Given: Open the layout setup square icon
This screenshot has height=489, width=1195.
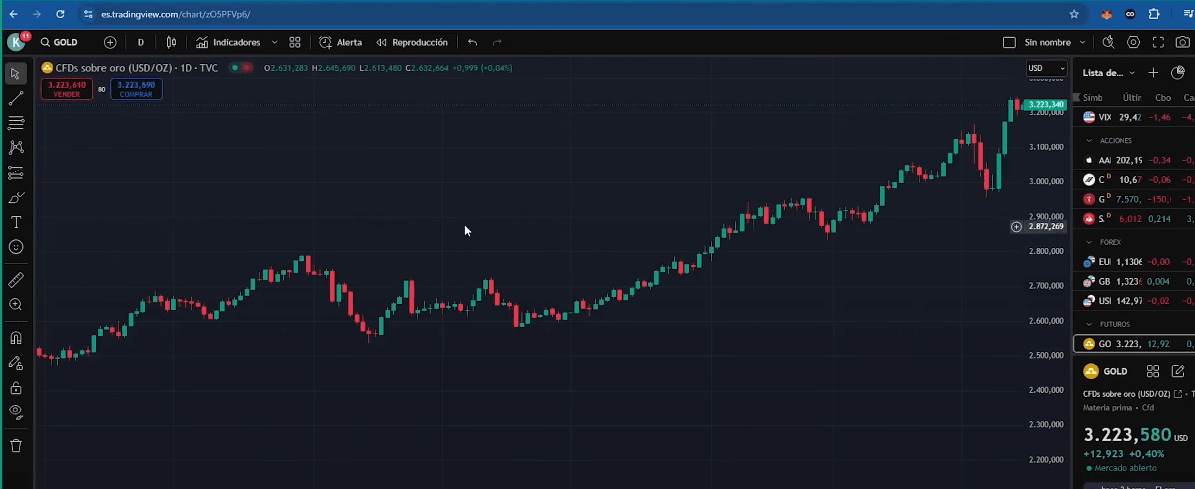Looking at the screenshot, I should click(1009, 43).
